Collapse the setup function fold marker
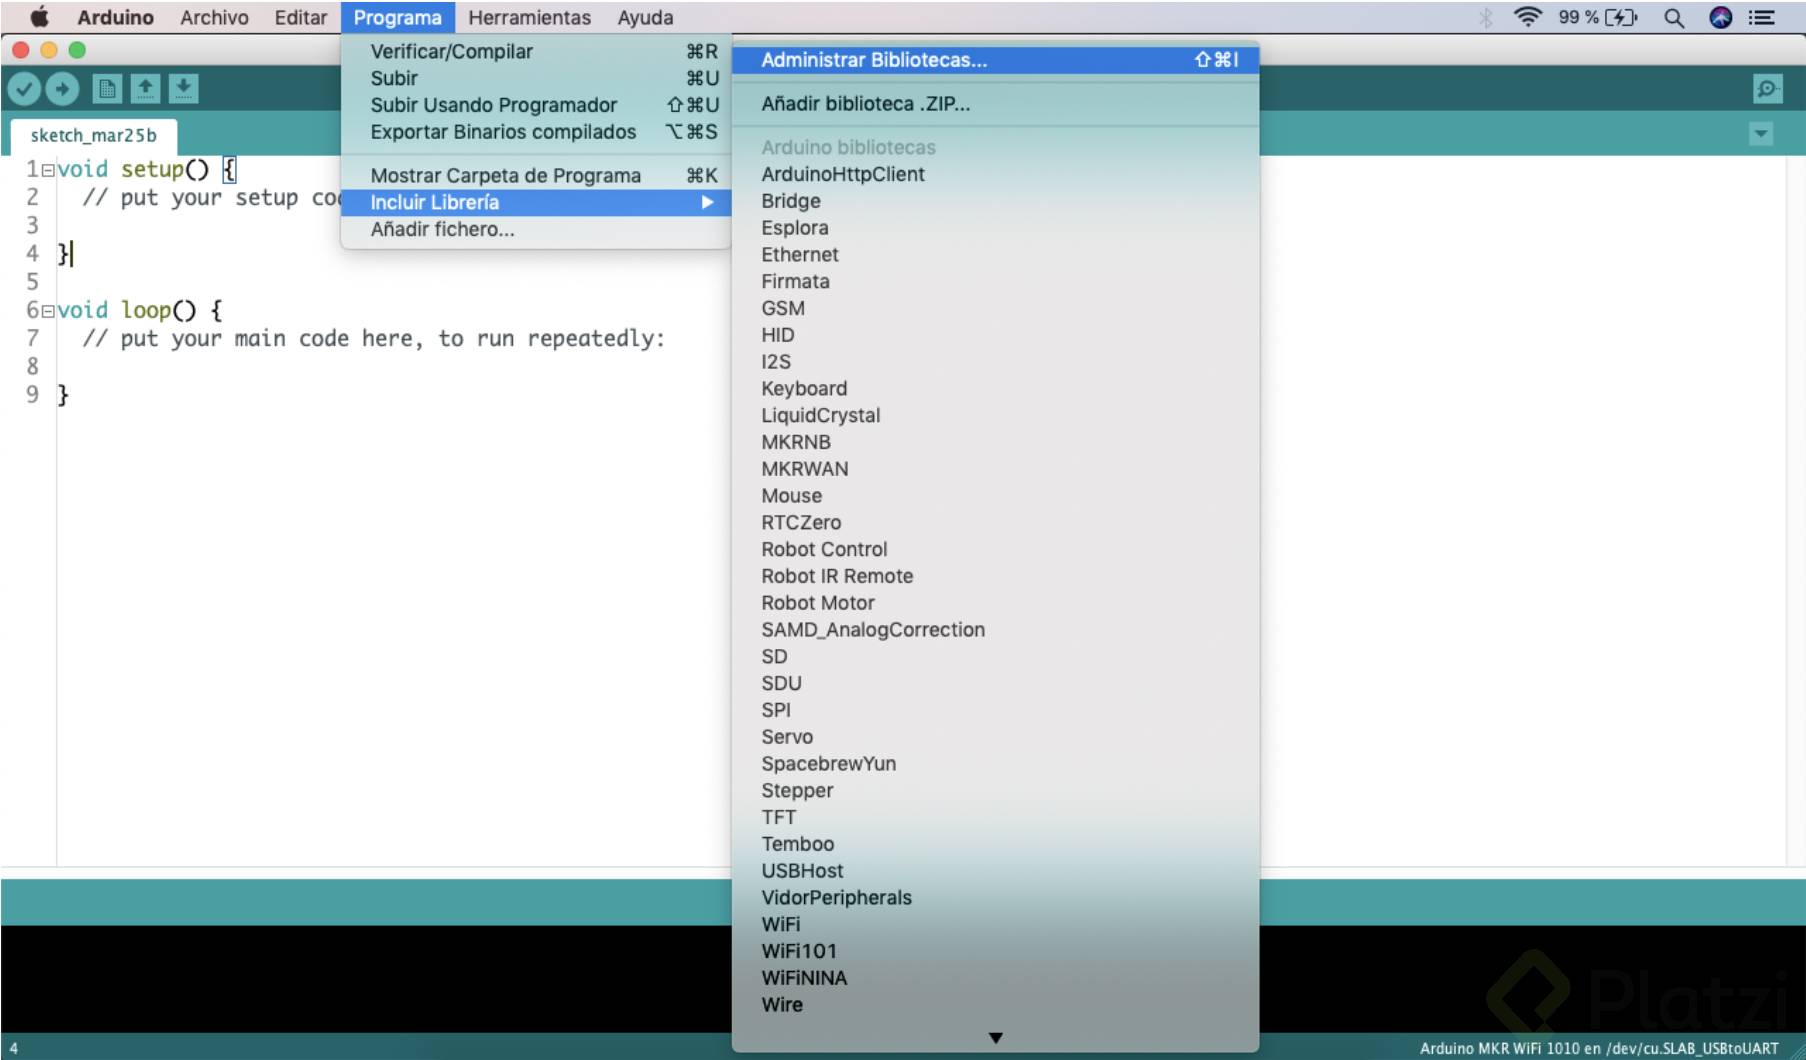 48,171
